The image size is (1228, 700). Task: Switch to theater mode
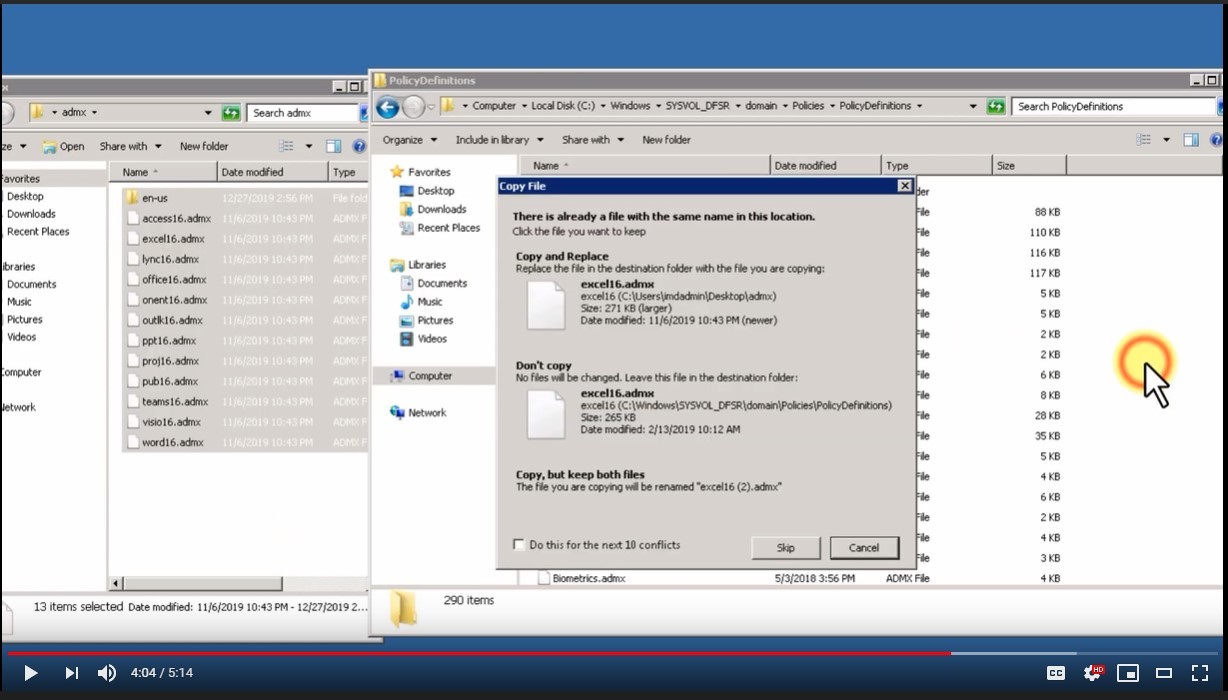click(1163, 673)
